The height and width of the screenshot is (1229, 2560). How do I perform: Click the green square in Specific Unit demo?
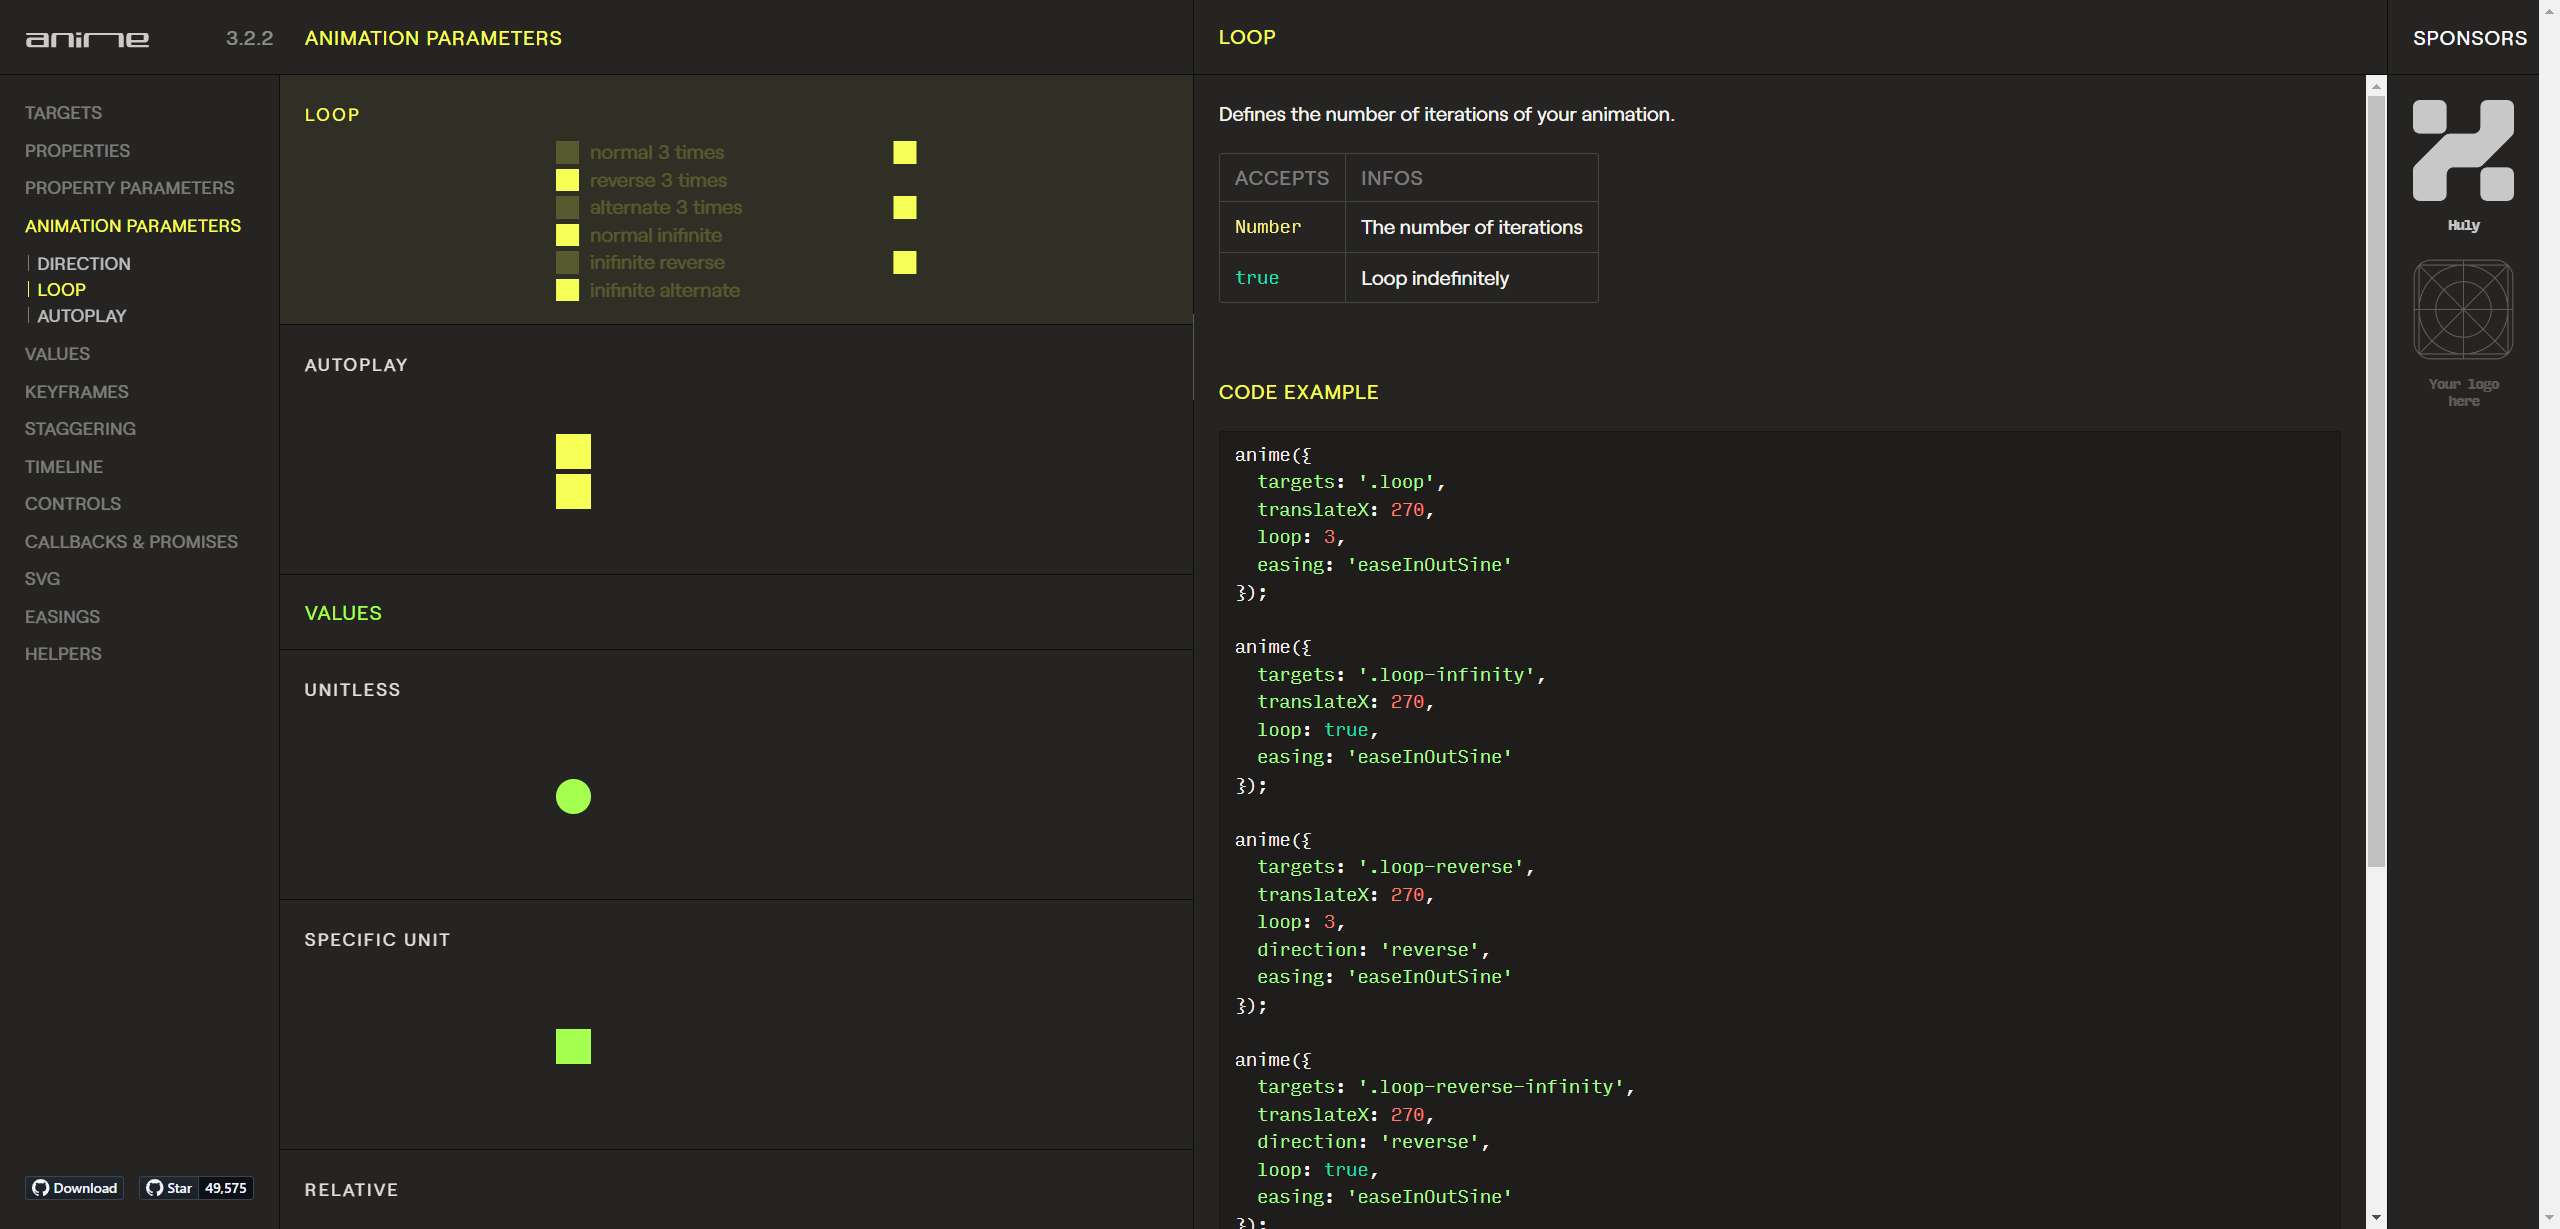pos(573,1046)
